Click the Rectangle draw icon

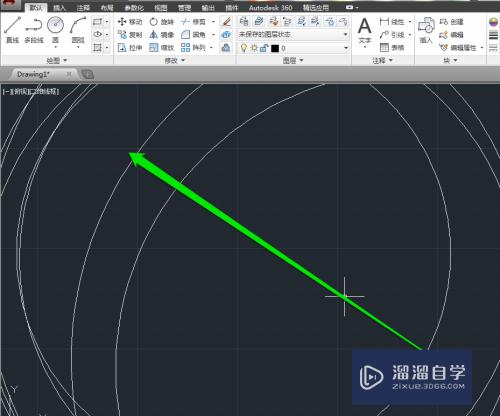97,22
